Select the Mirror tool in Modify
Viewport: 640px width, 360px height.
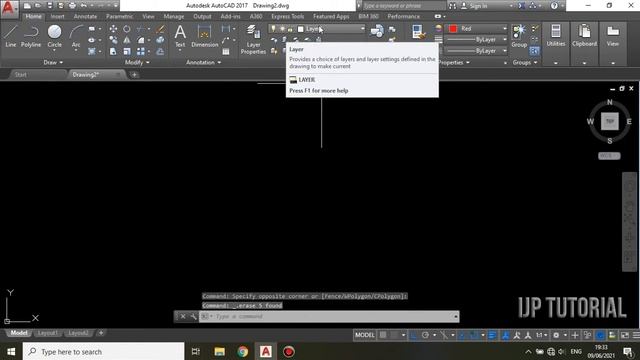click(127, 40)
